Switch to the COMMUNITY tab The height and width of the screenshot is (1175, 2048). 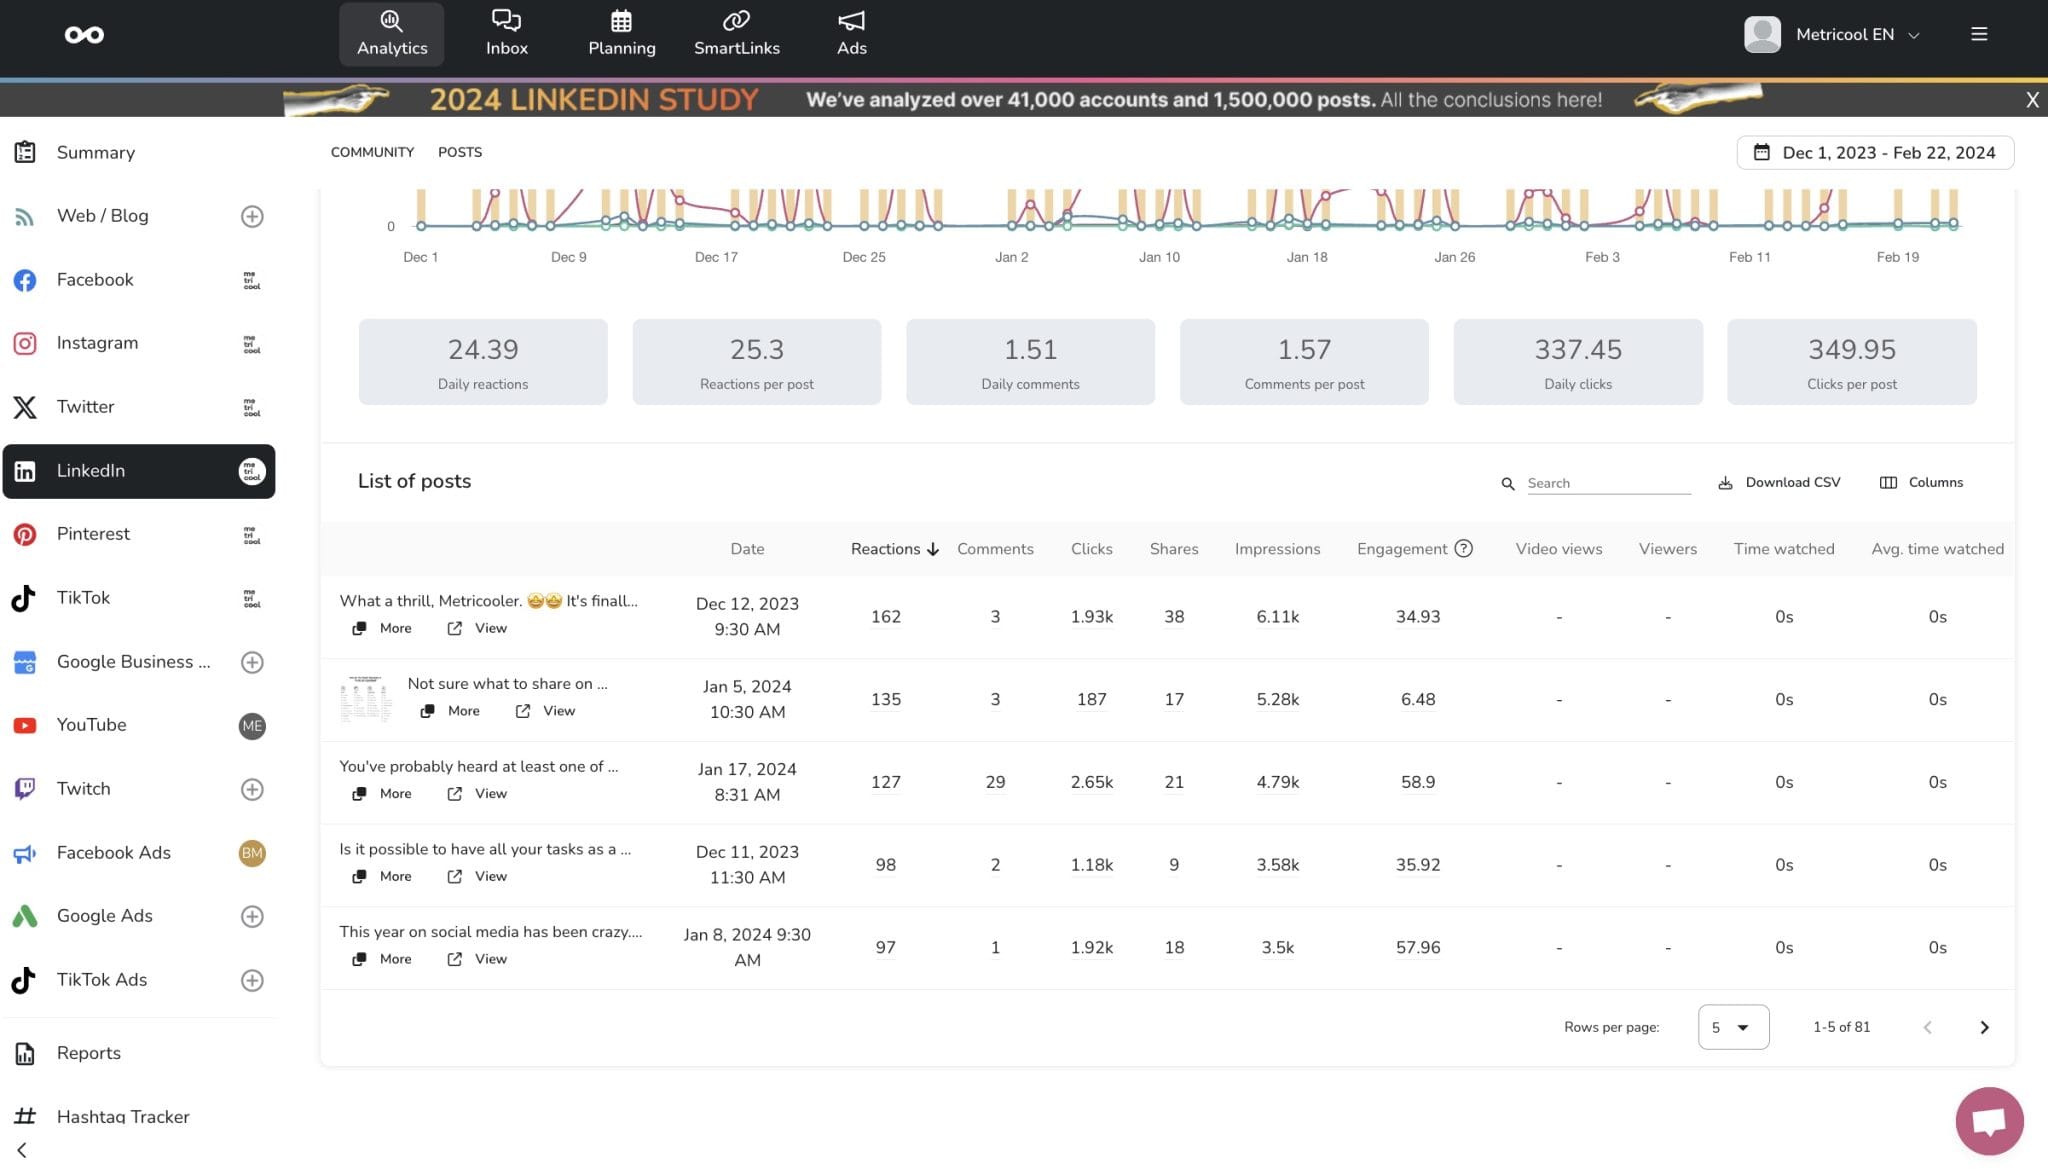pyautogui.click(x=372, y=152)
